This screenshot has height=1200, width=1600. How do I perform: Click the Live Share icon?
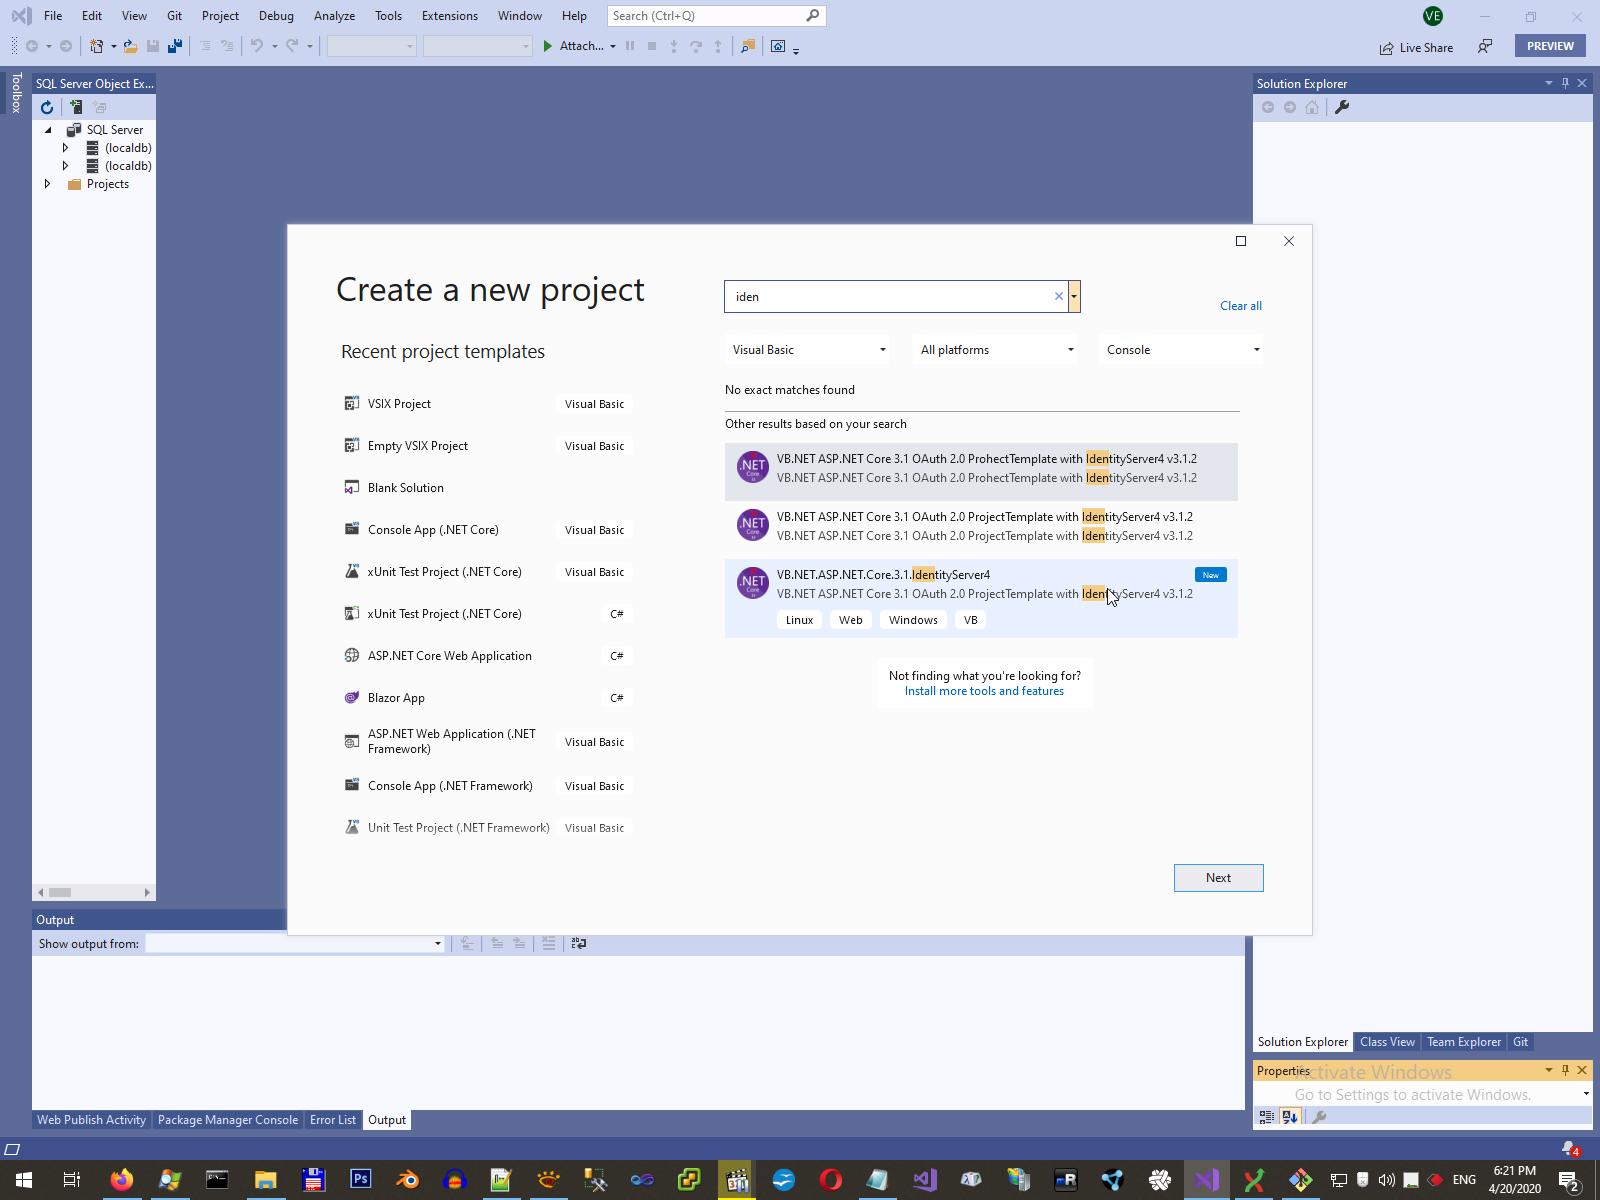point(1386,48)
